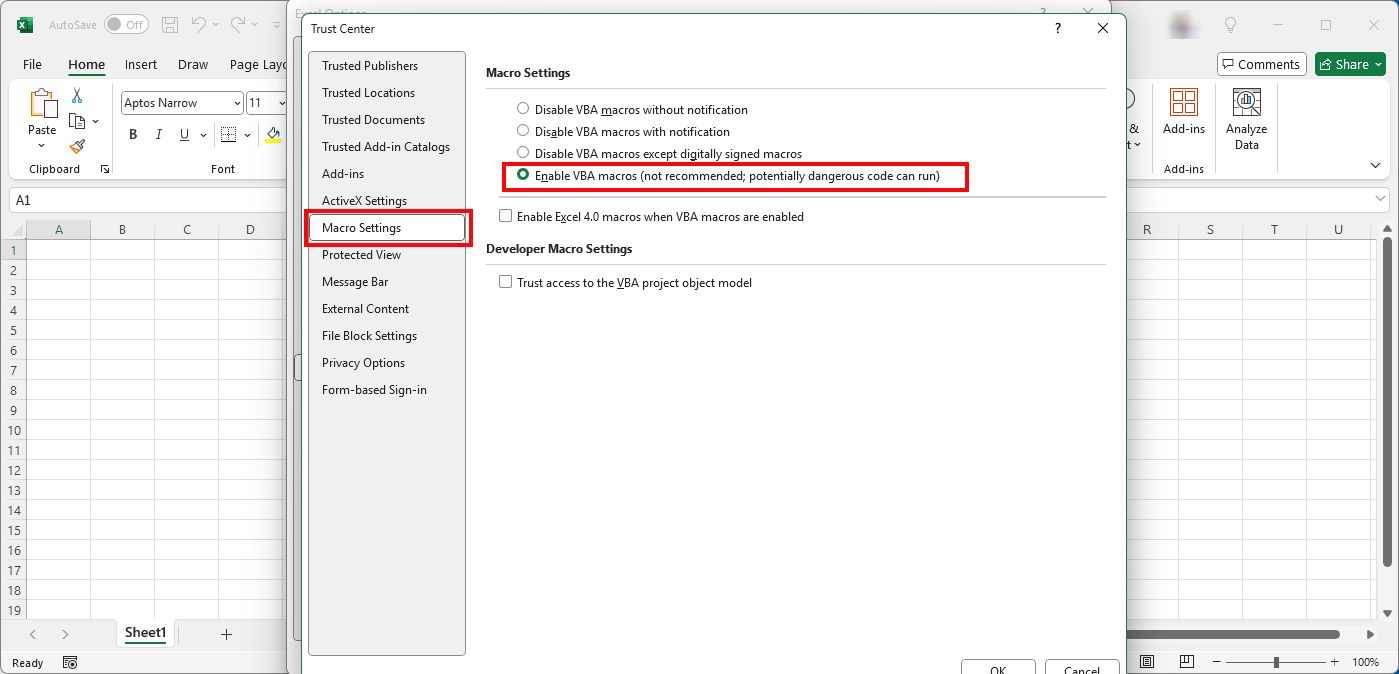Viewport: 1399px width, 674px height.
Task: Click the Italic formatting icon
Action: (x=159, y=135)
